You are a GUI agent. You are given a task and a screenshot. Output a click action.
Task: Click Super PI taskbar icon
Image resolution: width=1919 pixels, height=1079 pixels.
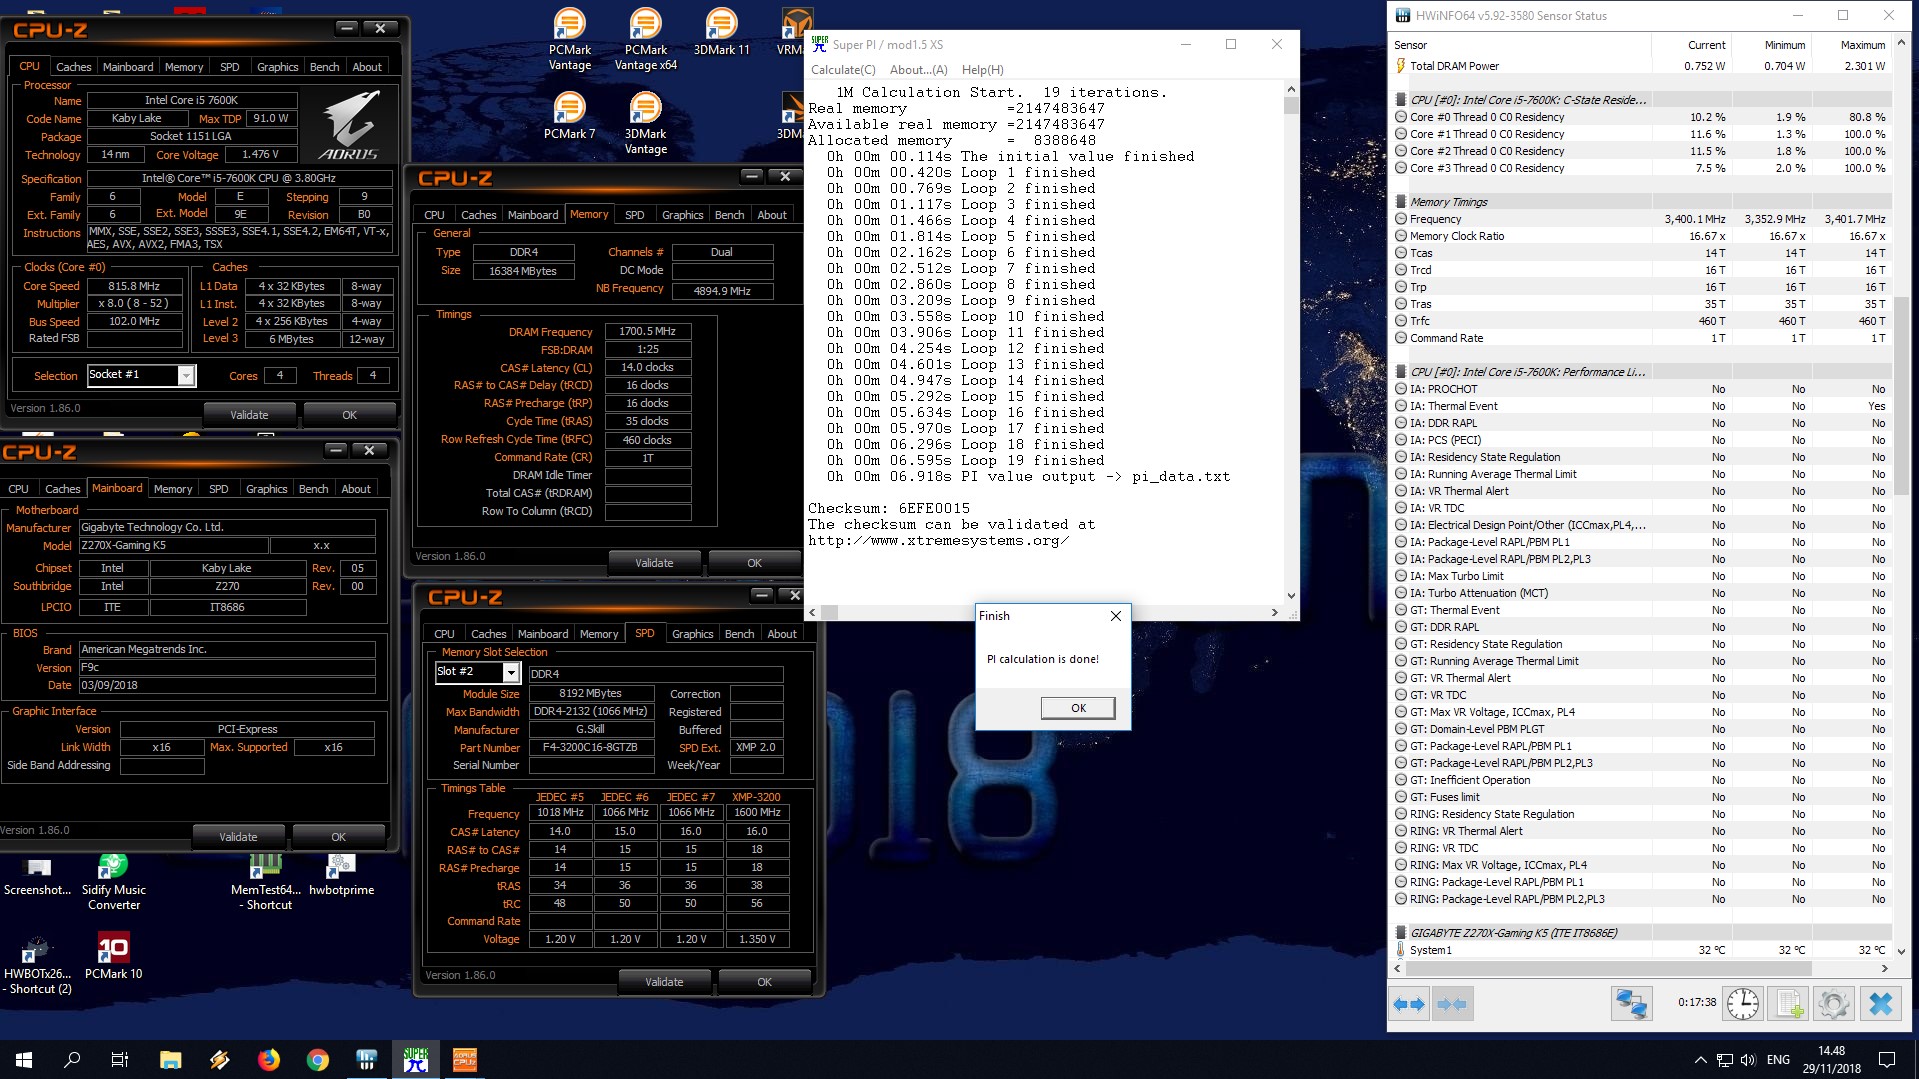pos(416,1059)
